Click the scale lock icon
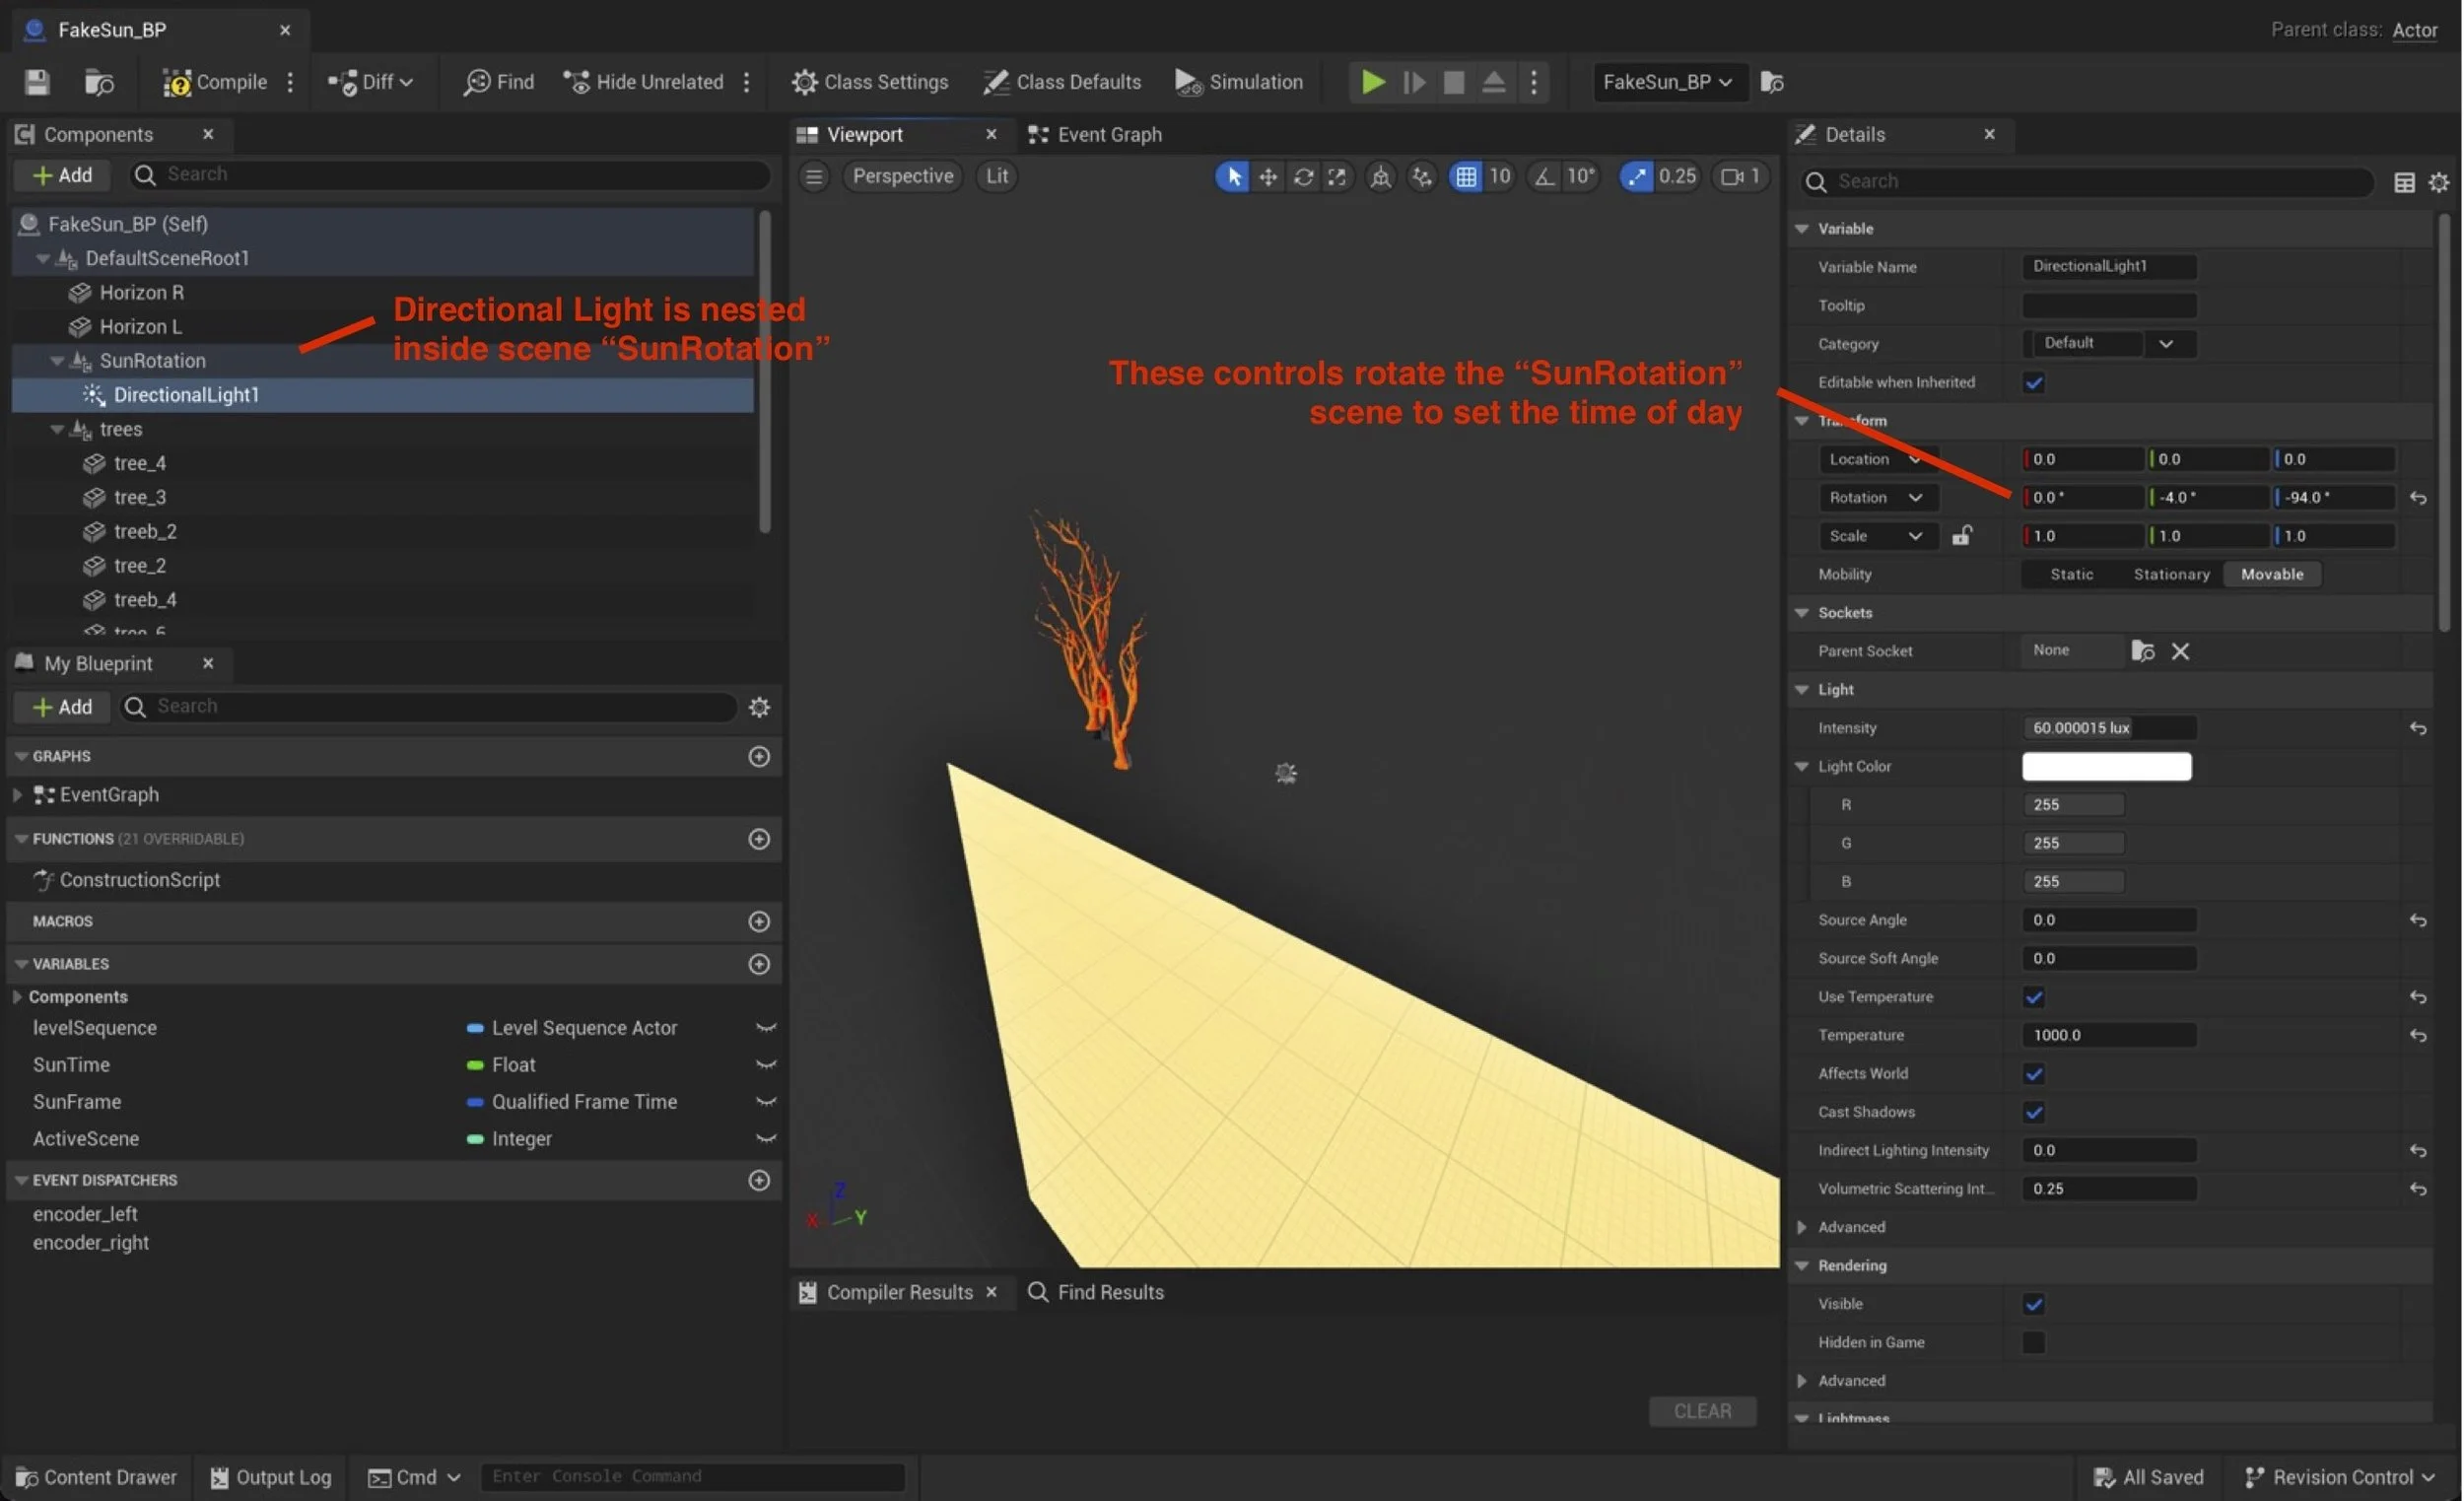Screen dimensions: 2464x1501 pyautogui.click(x=1961, y=536)
